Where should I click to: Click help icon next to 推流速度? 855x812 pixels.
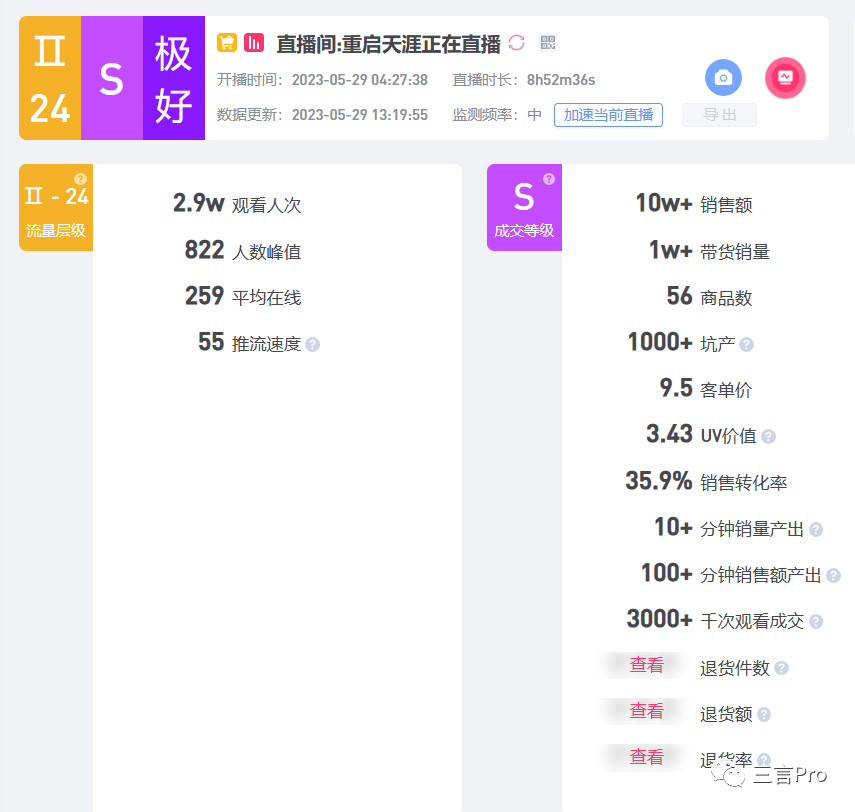pyautogui.click(x=312, y=345)
